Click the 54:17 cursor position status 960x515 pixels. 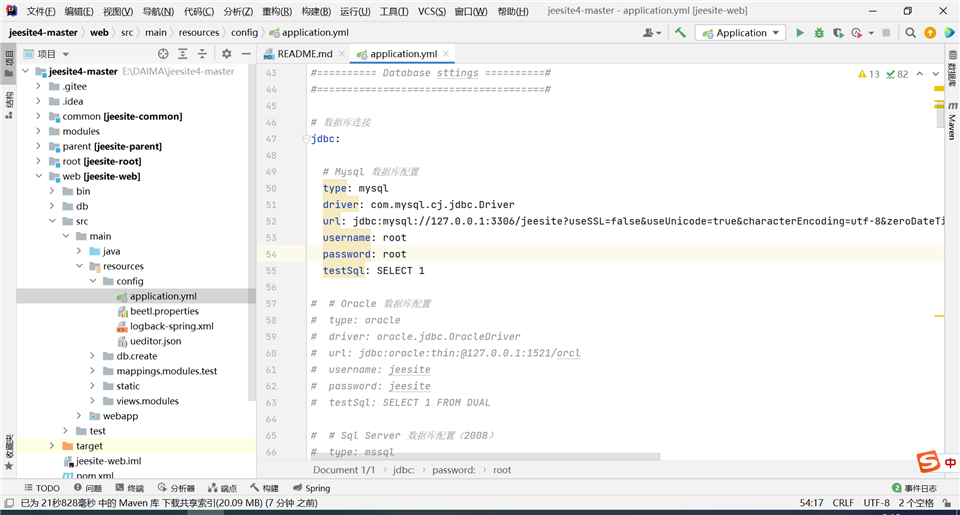[x=811, y=503]
